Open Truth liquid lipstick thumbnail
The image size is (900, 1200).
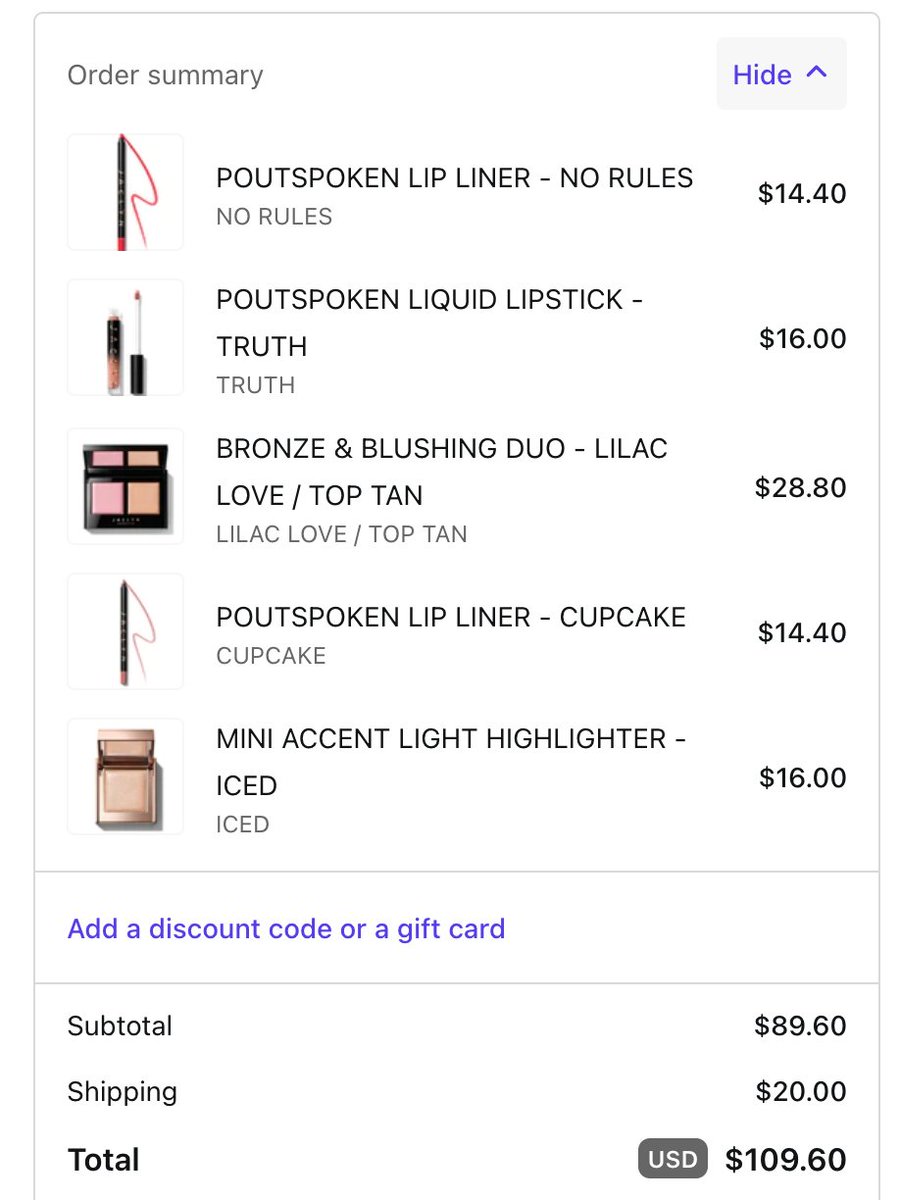(x=125, y=338)
